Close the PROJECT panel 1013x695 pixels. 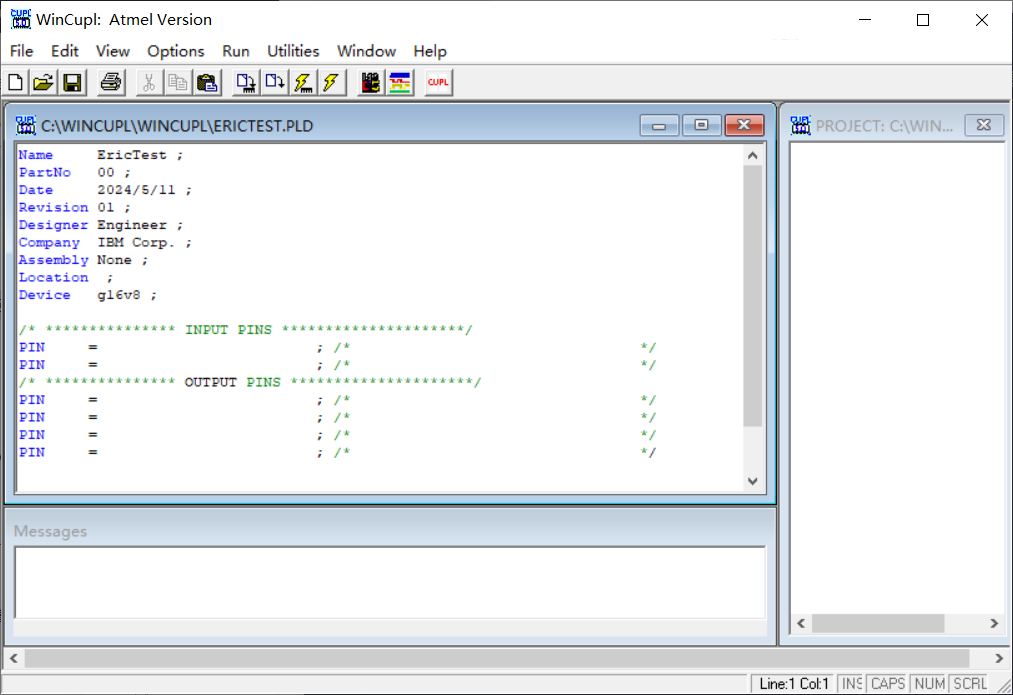click(984, 125)
